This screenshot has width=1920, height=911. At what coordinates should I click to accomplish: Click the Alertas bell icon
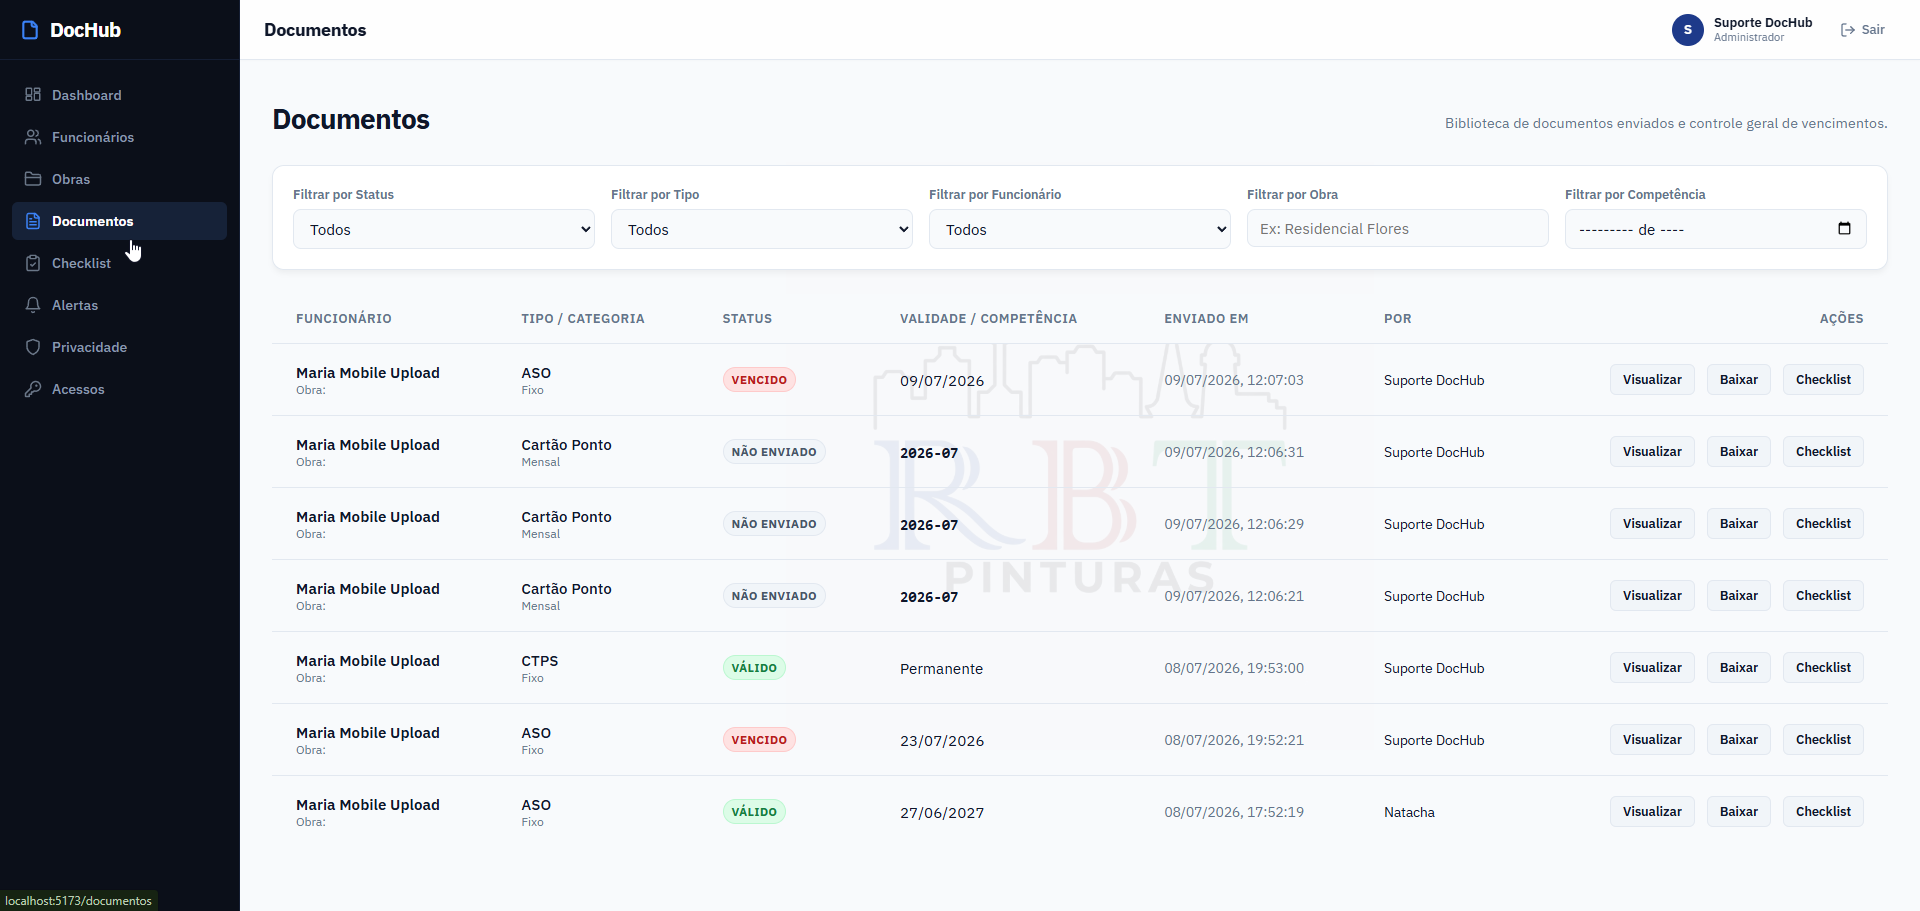click(x=33, y=305)
